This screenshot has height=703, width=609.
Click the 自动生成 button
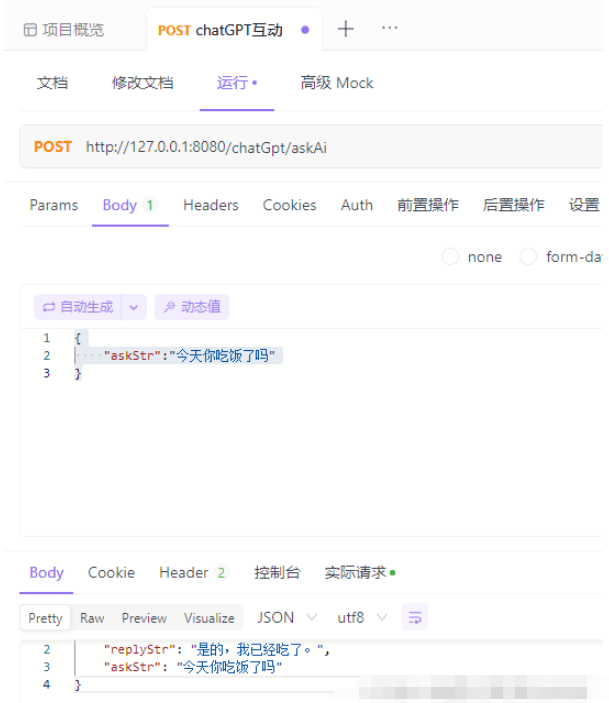coord(78,307)
